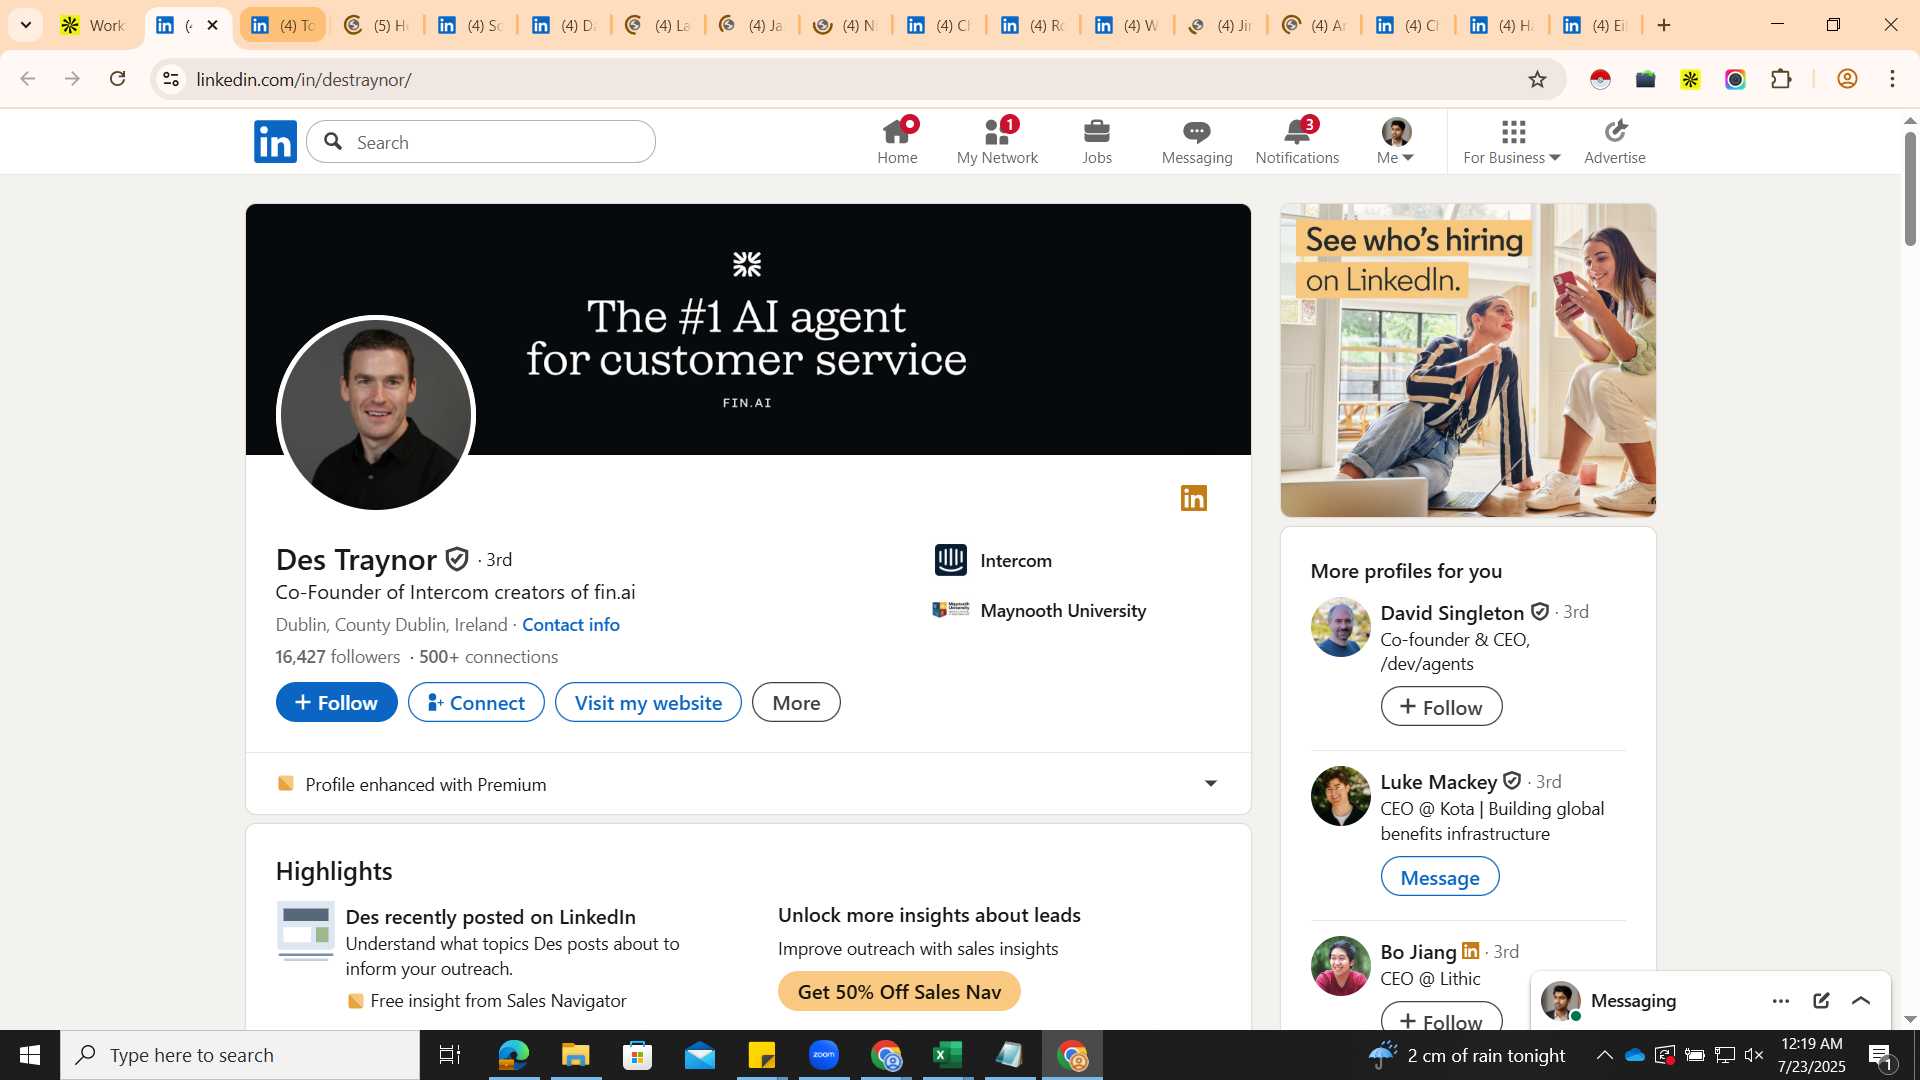Open File Explorer from the taskbar
Screen dimensions: 1920x1080
click(575, 1055)
